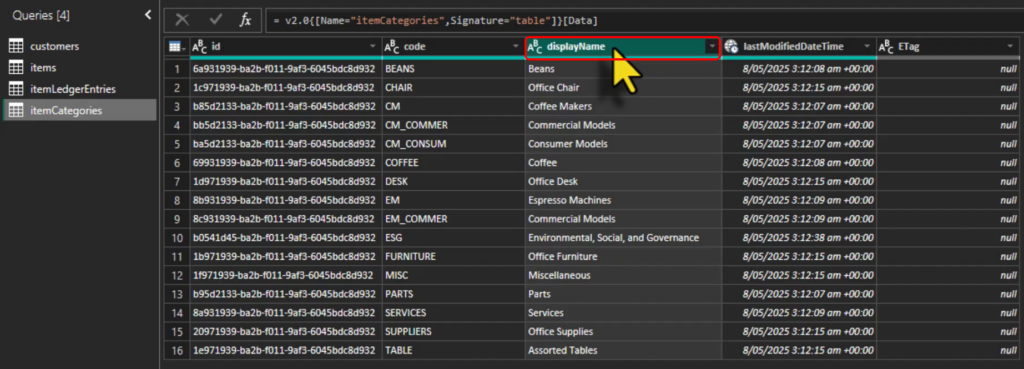Open the id column filter dropdown
The width and height of the screenshot is (1024, 369).
point(373,47)
